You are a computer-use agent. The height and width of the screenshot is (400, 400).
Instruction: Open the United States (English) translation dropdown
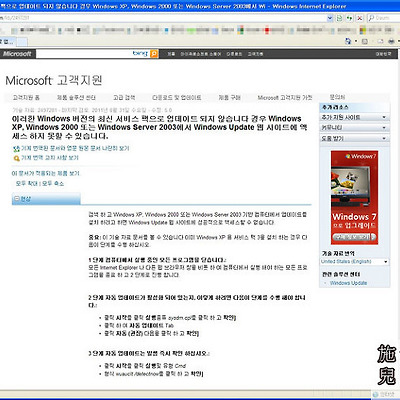pyautogui.click(x=354, y=262)
